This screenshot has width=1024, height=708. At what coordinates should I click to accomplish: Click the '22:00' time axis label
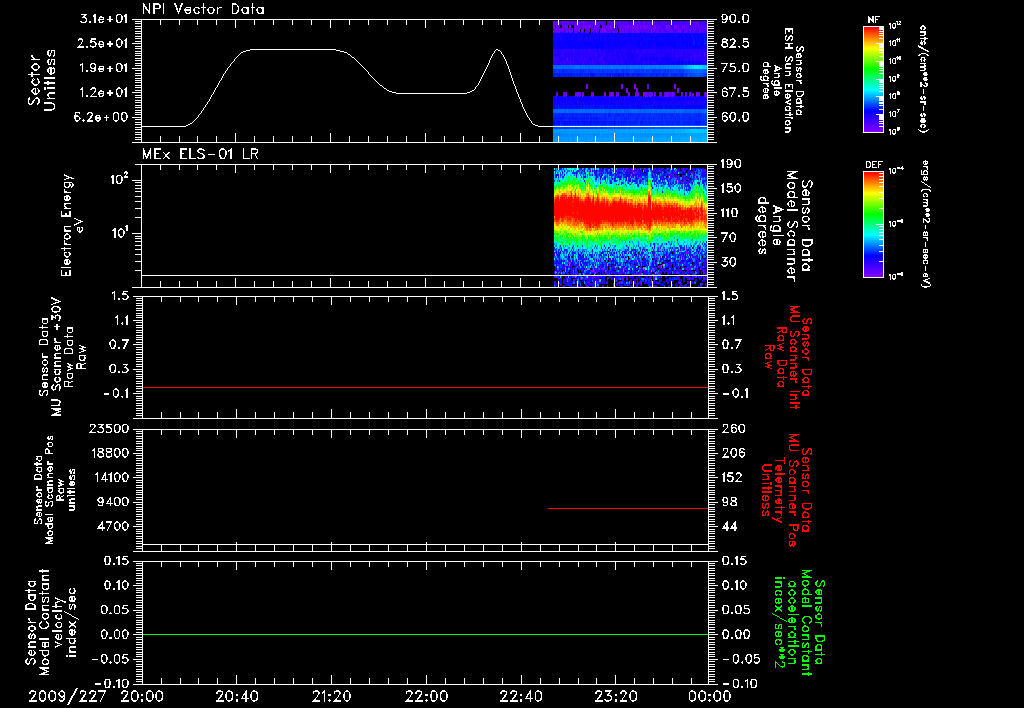point(426,696)
